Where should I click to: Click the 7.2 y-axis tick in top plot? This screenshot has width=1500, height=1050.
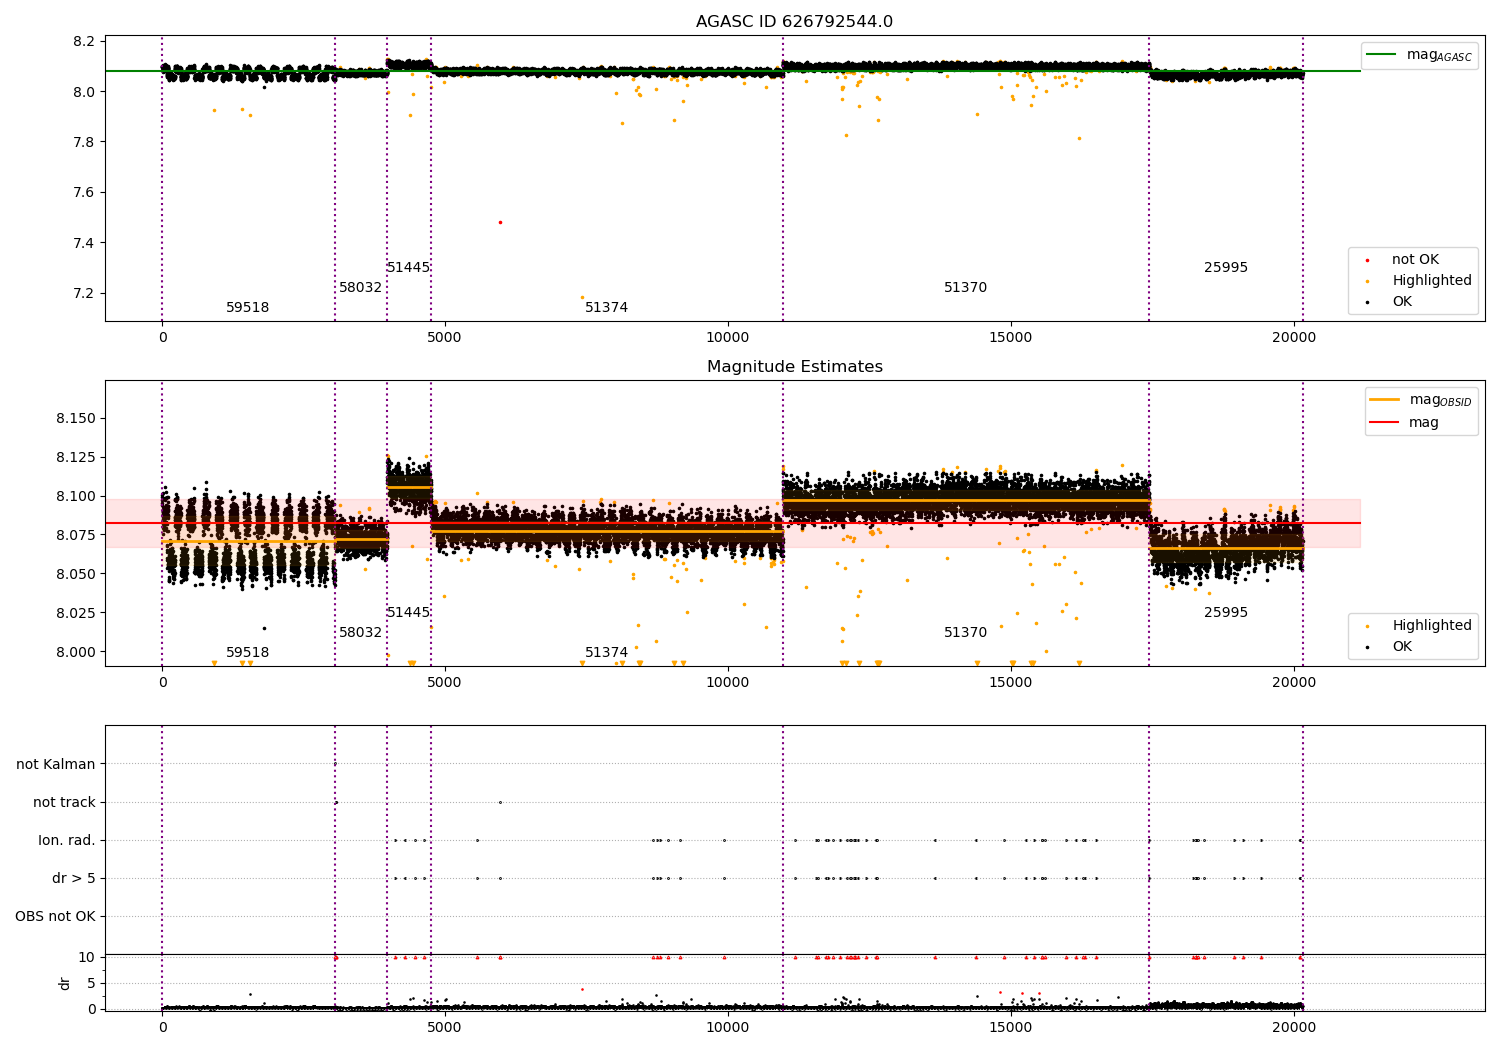coord(85,294)
